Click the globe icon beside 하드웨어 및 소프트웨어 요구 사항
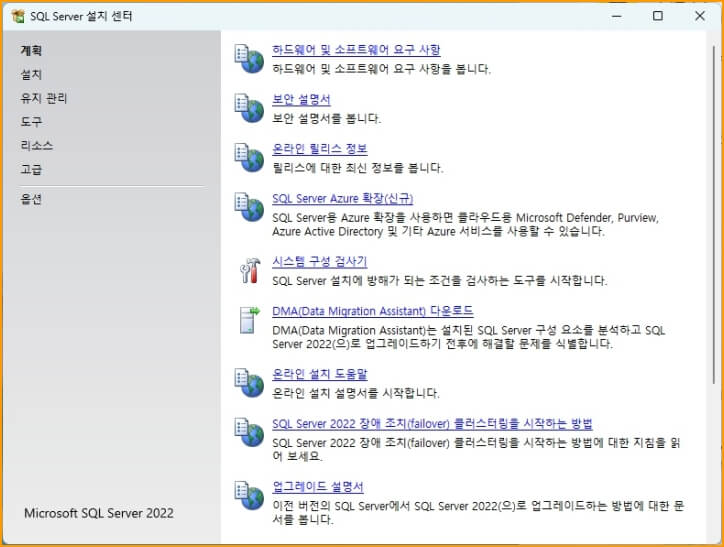Viewport: 724px width, 547px height. point(249,59)
